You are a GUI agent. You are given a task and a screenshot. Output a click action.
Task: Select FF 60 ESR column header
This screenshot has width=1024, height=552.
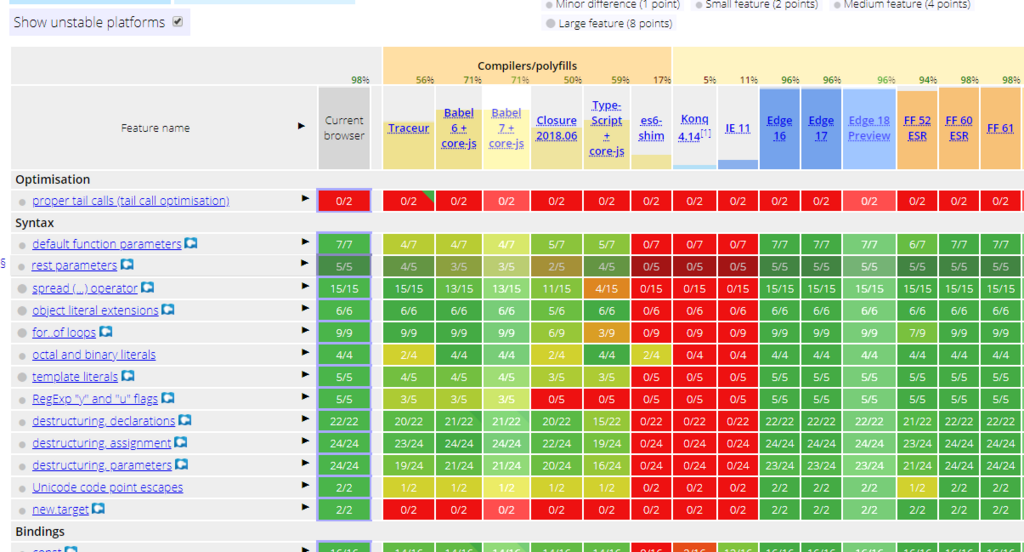coord(959,128)
